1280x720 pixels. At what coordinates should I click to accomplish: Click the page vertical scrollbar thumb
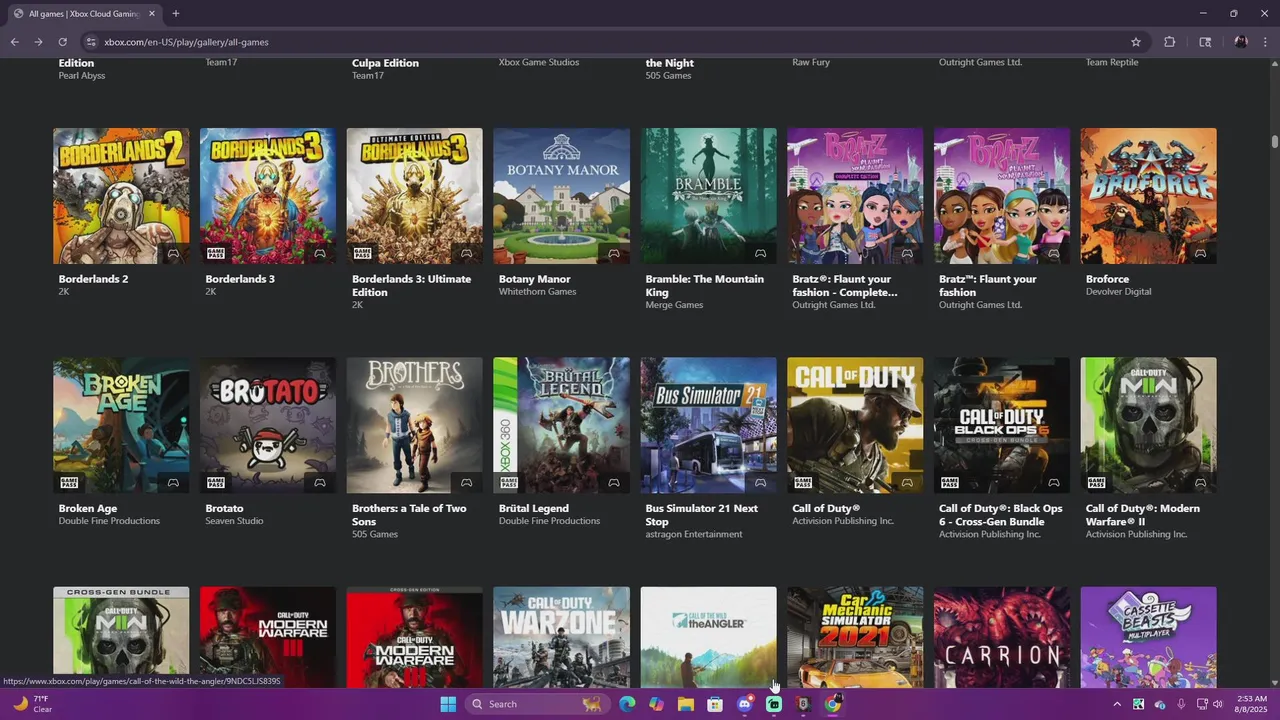(x=1275, y=142)
